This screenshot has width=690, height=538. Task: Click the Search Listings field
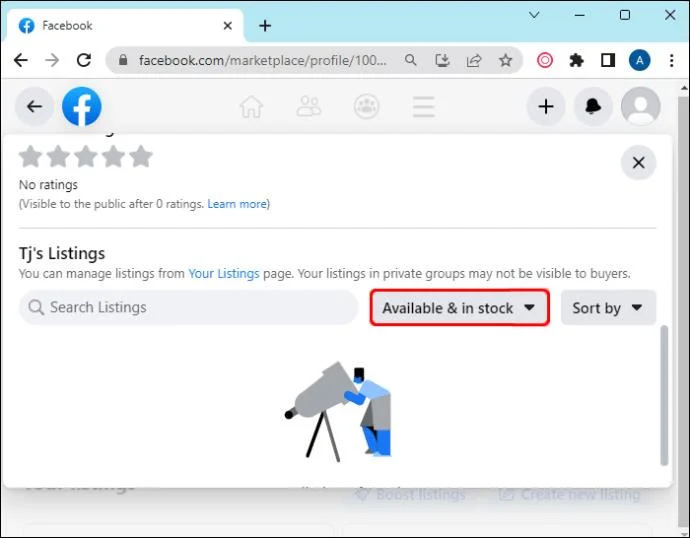[188, 307]
